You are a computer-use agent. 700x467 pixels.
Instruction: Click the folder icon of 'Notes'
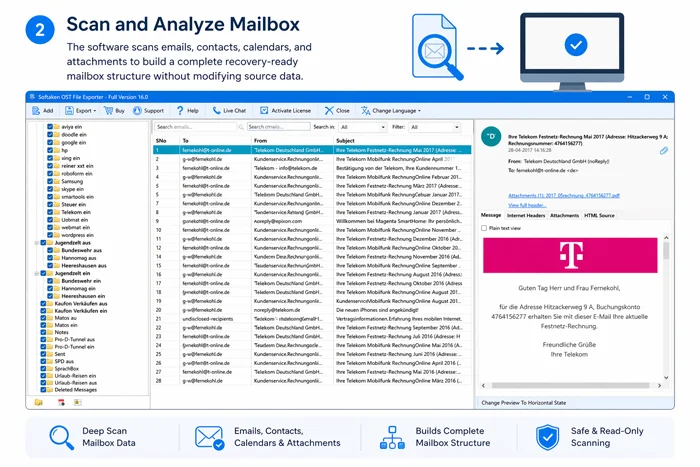(50, 332)
